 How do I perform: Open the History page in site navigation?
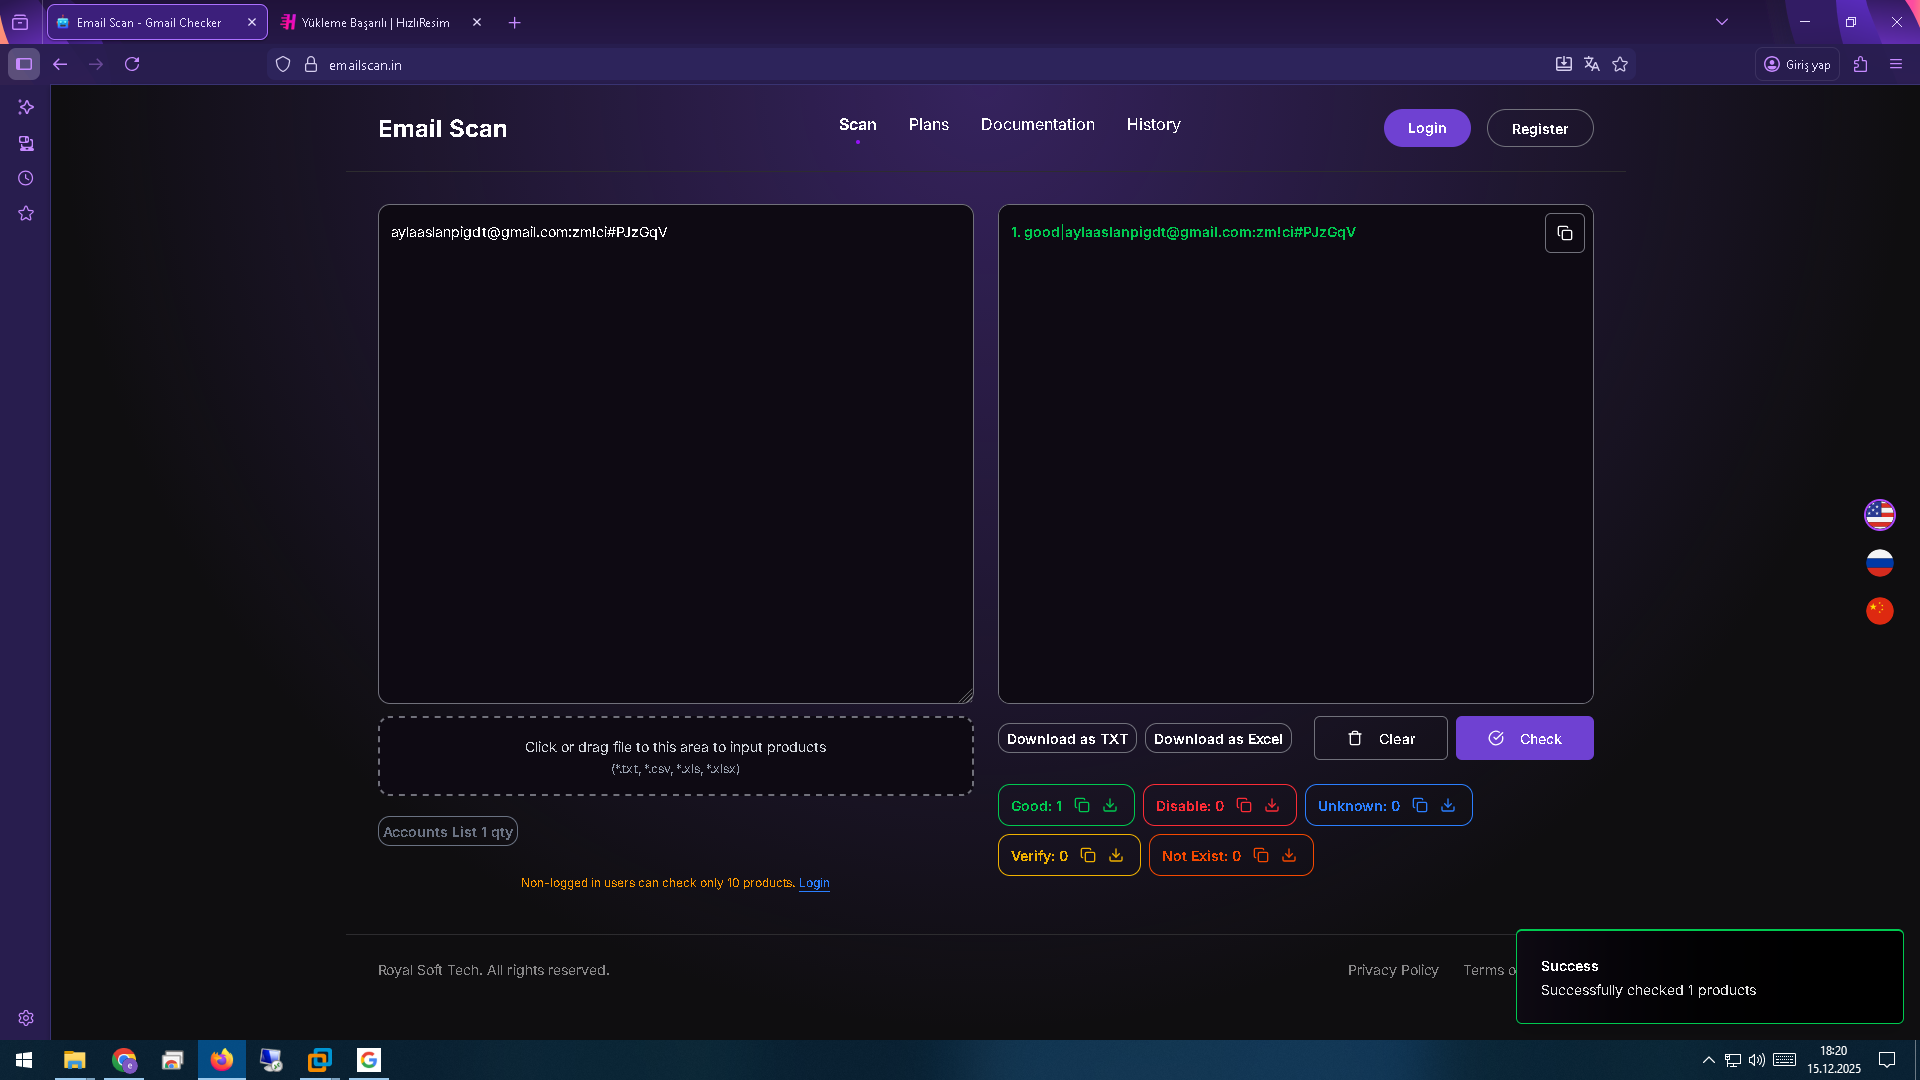(x=1153, y=125)
